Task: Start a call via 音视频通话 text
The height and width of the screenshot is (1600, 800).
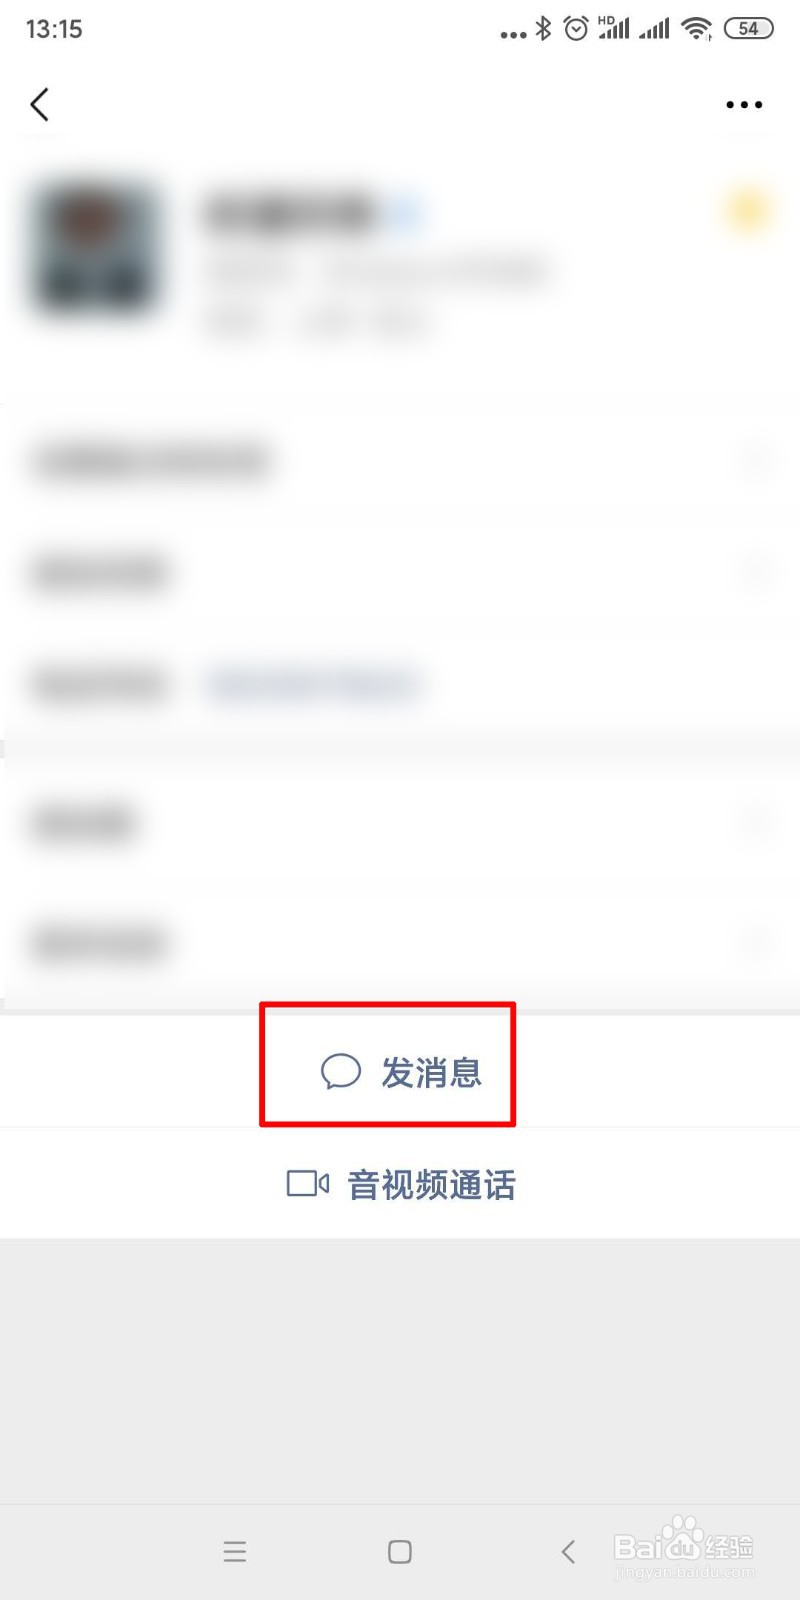Action: [432, 1185]
